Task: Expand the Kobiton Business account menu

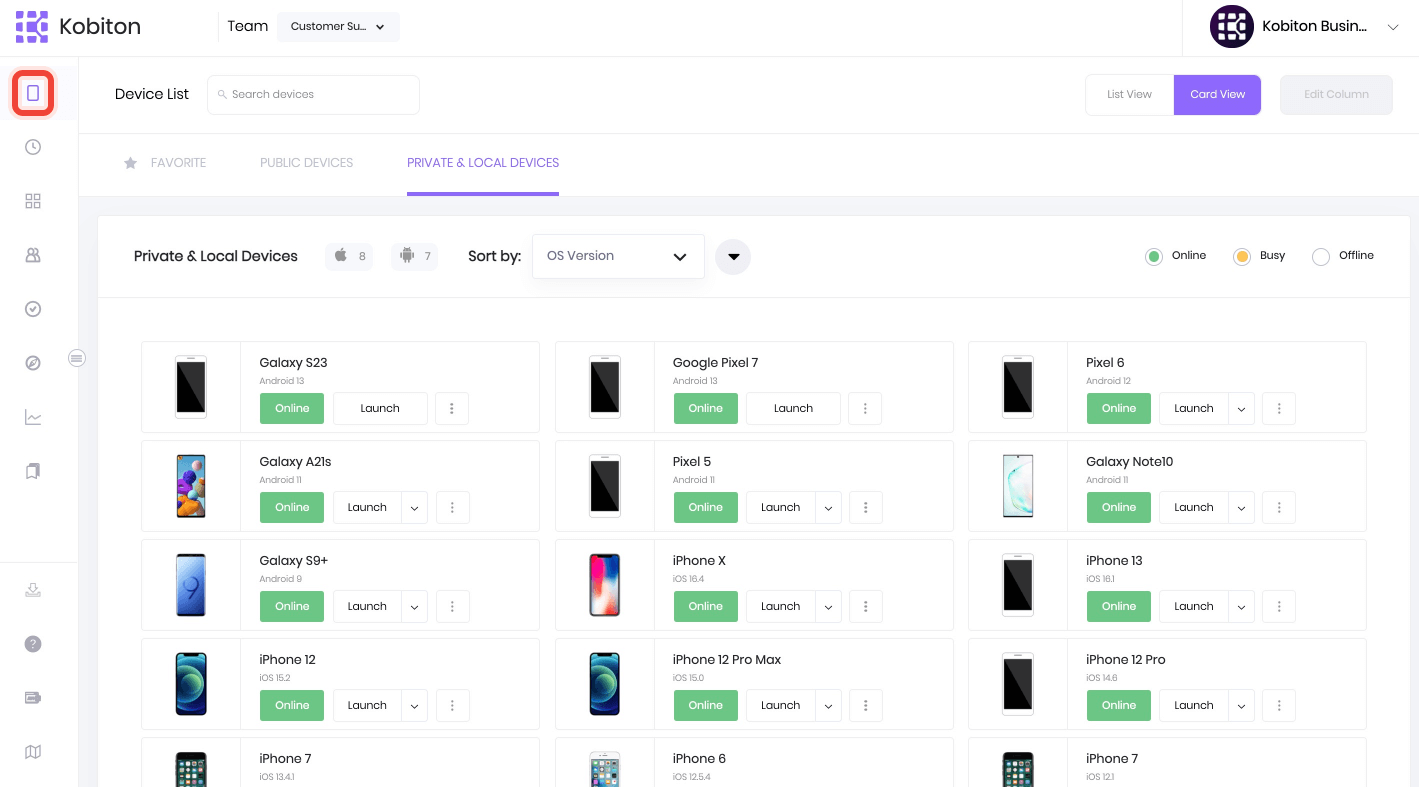Action: [1392, 27]
